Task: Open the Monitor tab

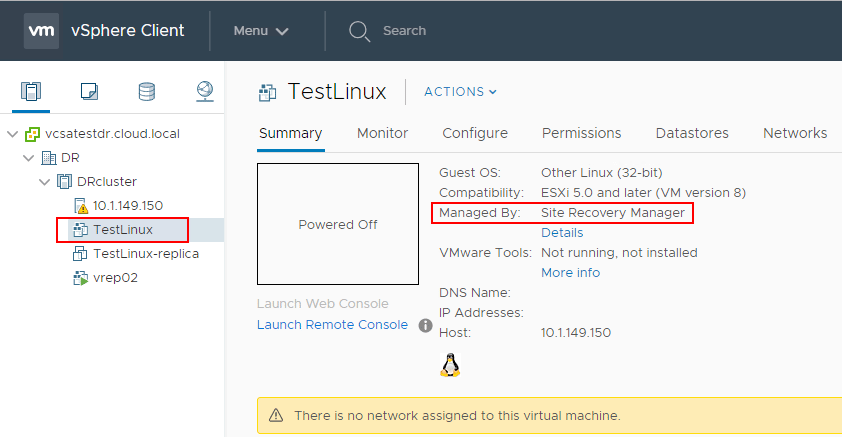Action: [382, 133]
